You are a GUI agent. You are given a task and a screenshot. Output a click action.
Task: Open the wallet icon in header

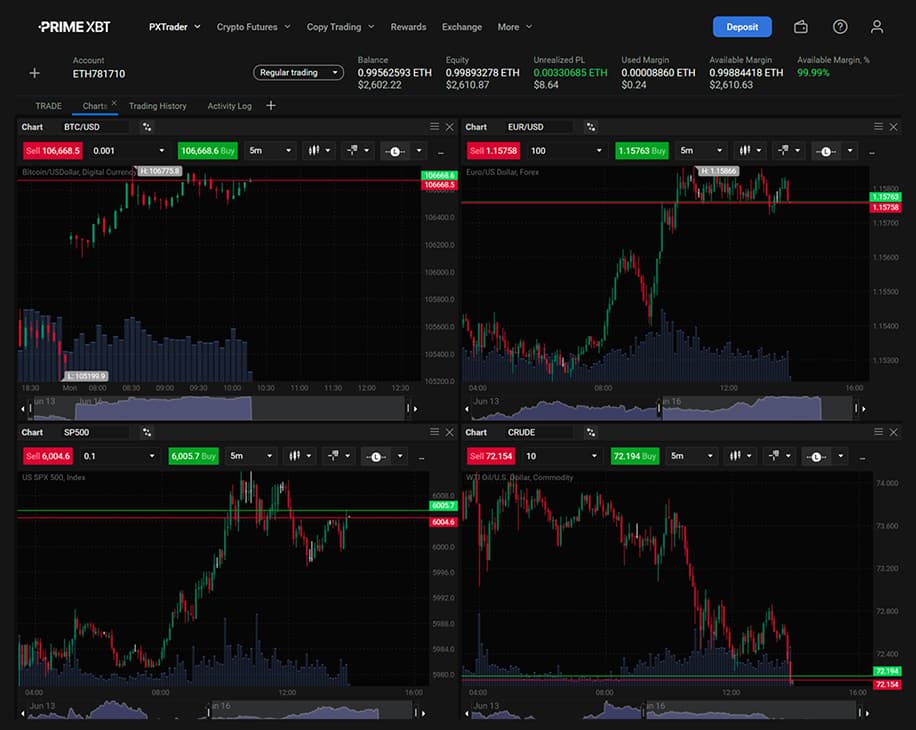click(801, 27)
